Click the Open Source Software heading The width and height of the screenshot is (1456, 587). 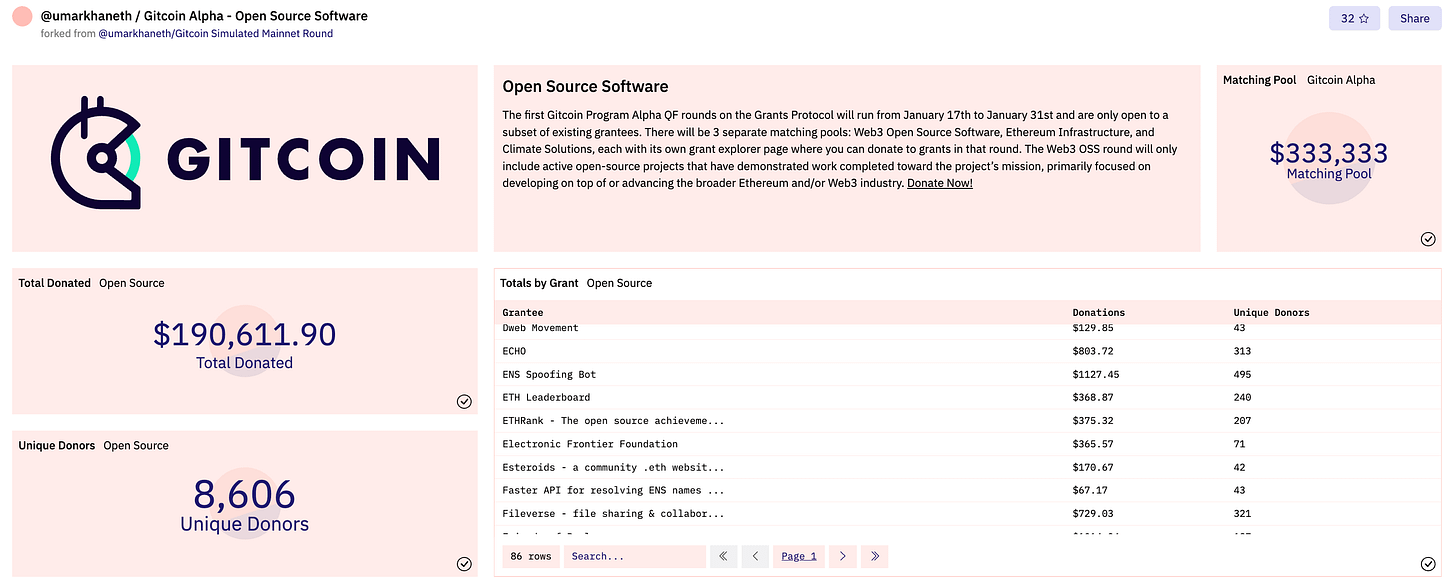[x=585, y=87]
